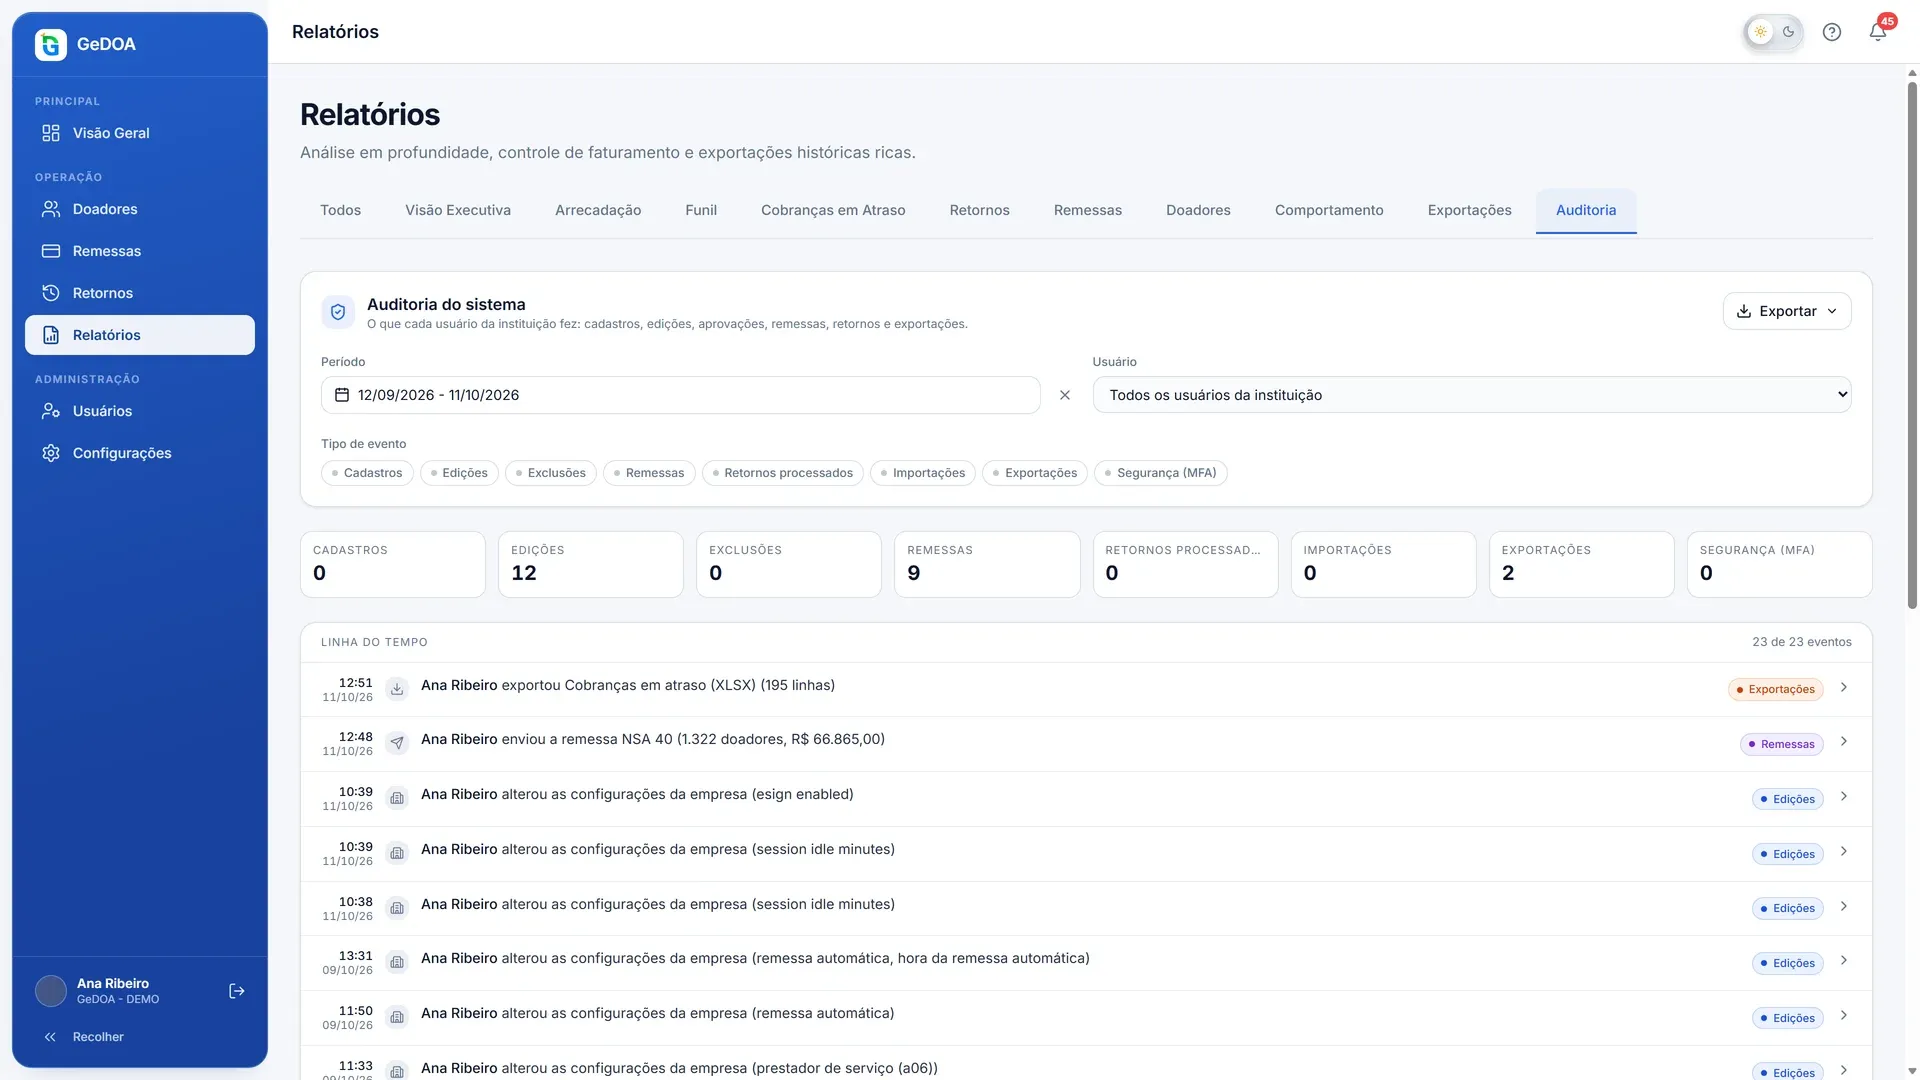The width and height of the screenshot is (1920, 1080).
Task: Click the Ana Ribeiro user profile
Action: click(120, 991)
